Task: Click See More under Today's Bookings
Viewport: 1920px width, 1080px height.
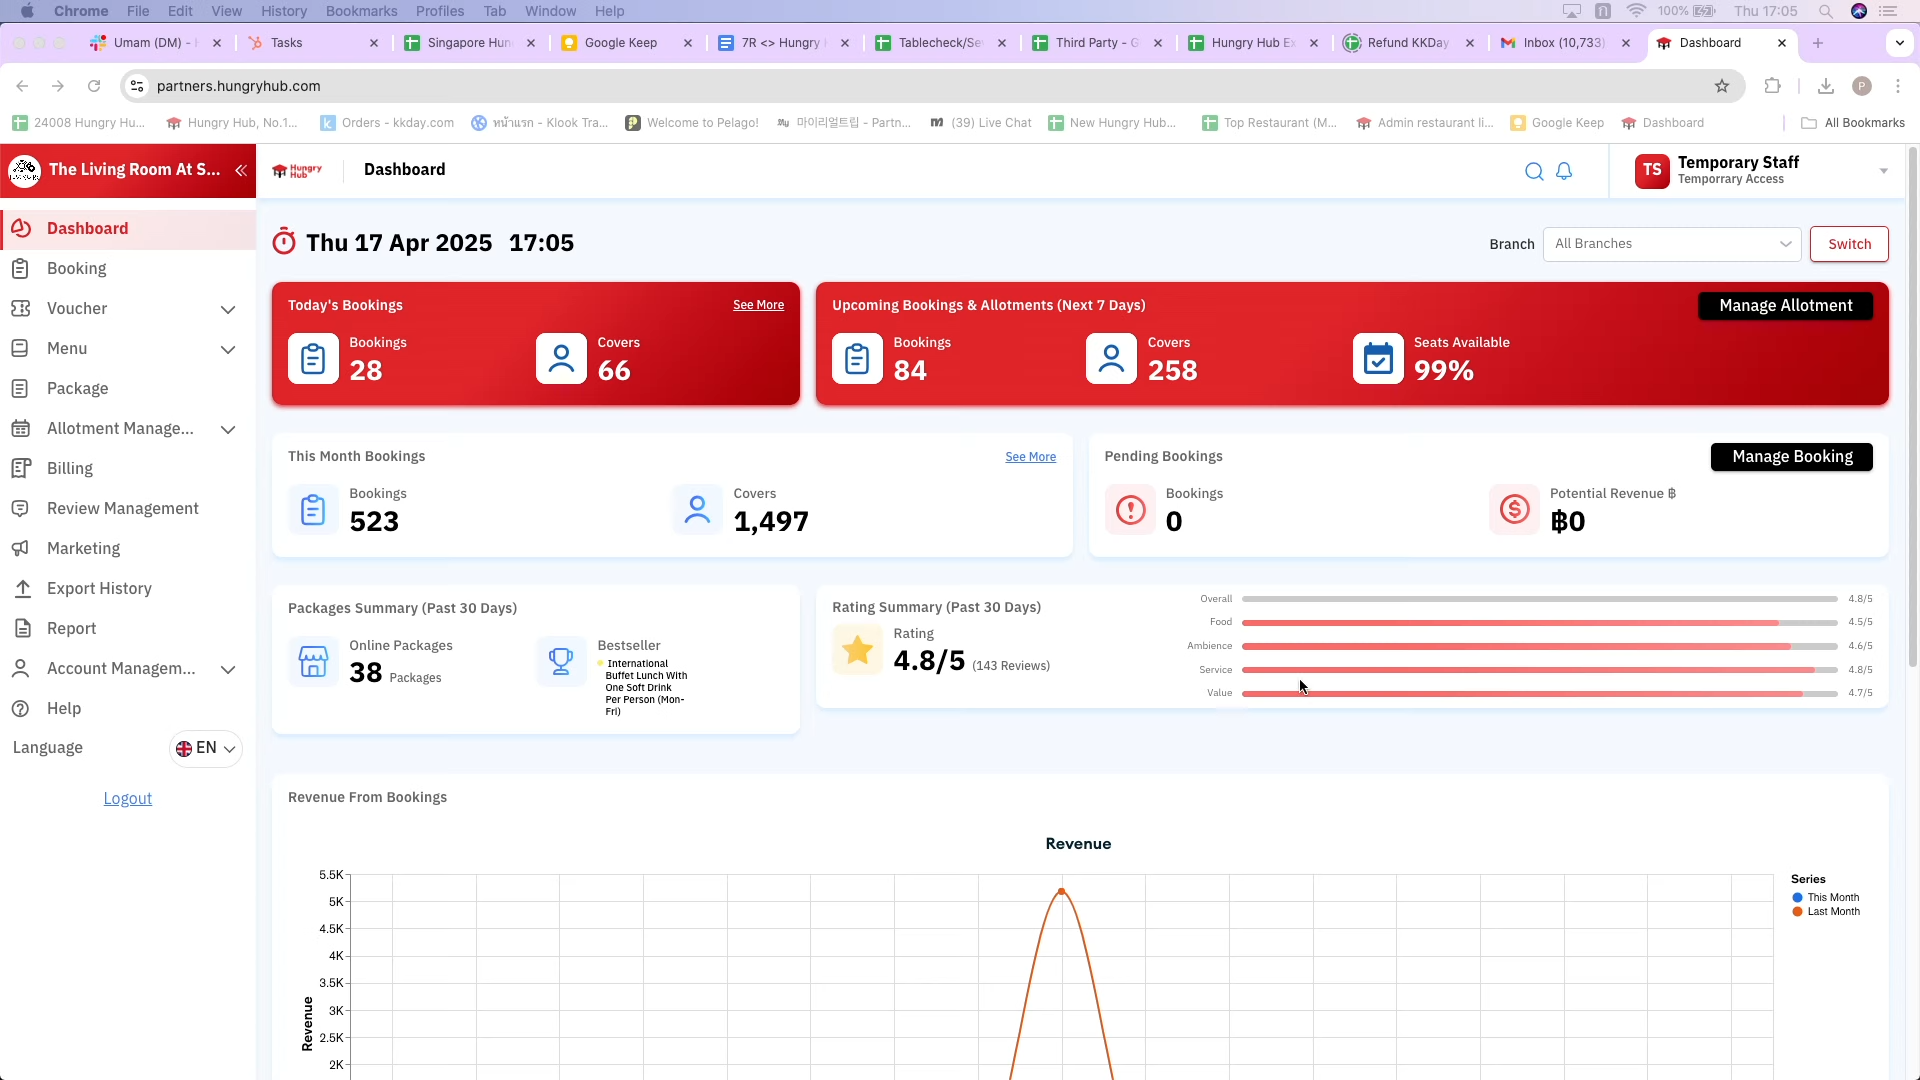Action: coord(758,305)
